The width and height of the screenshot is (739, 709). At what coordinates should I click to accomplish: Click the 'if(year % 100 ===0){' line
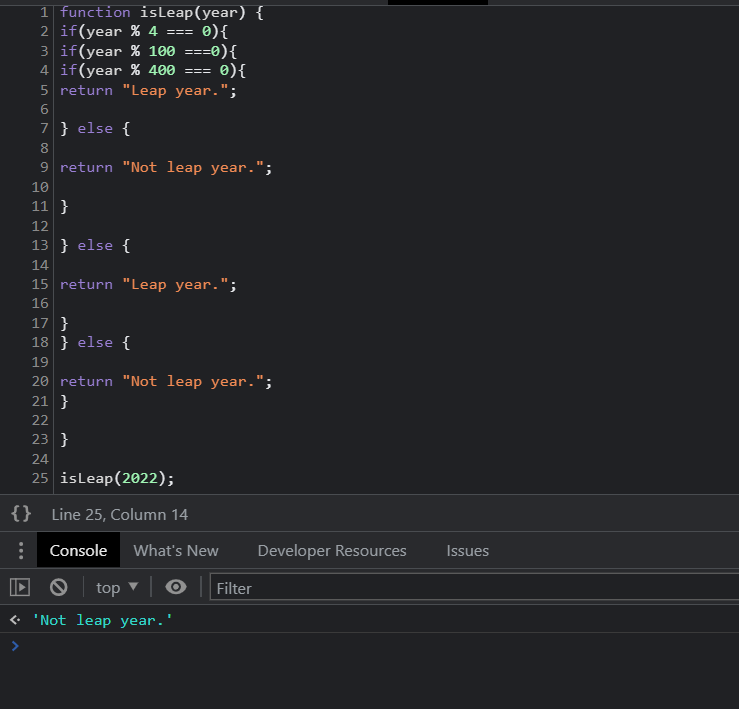coord(148,51)
